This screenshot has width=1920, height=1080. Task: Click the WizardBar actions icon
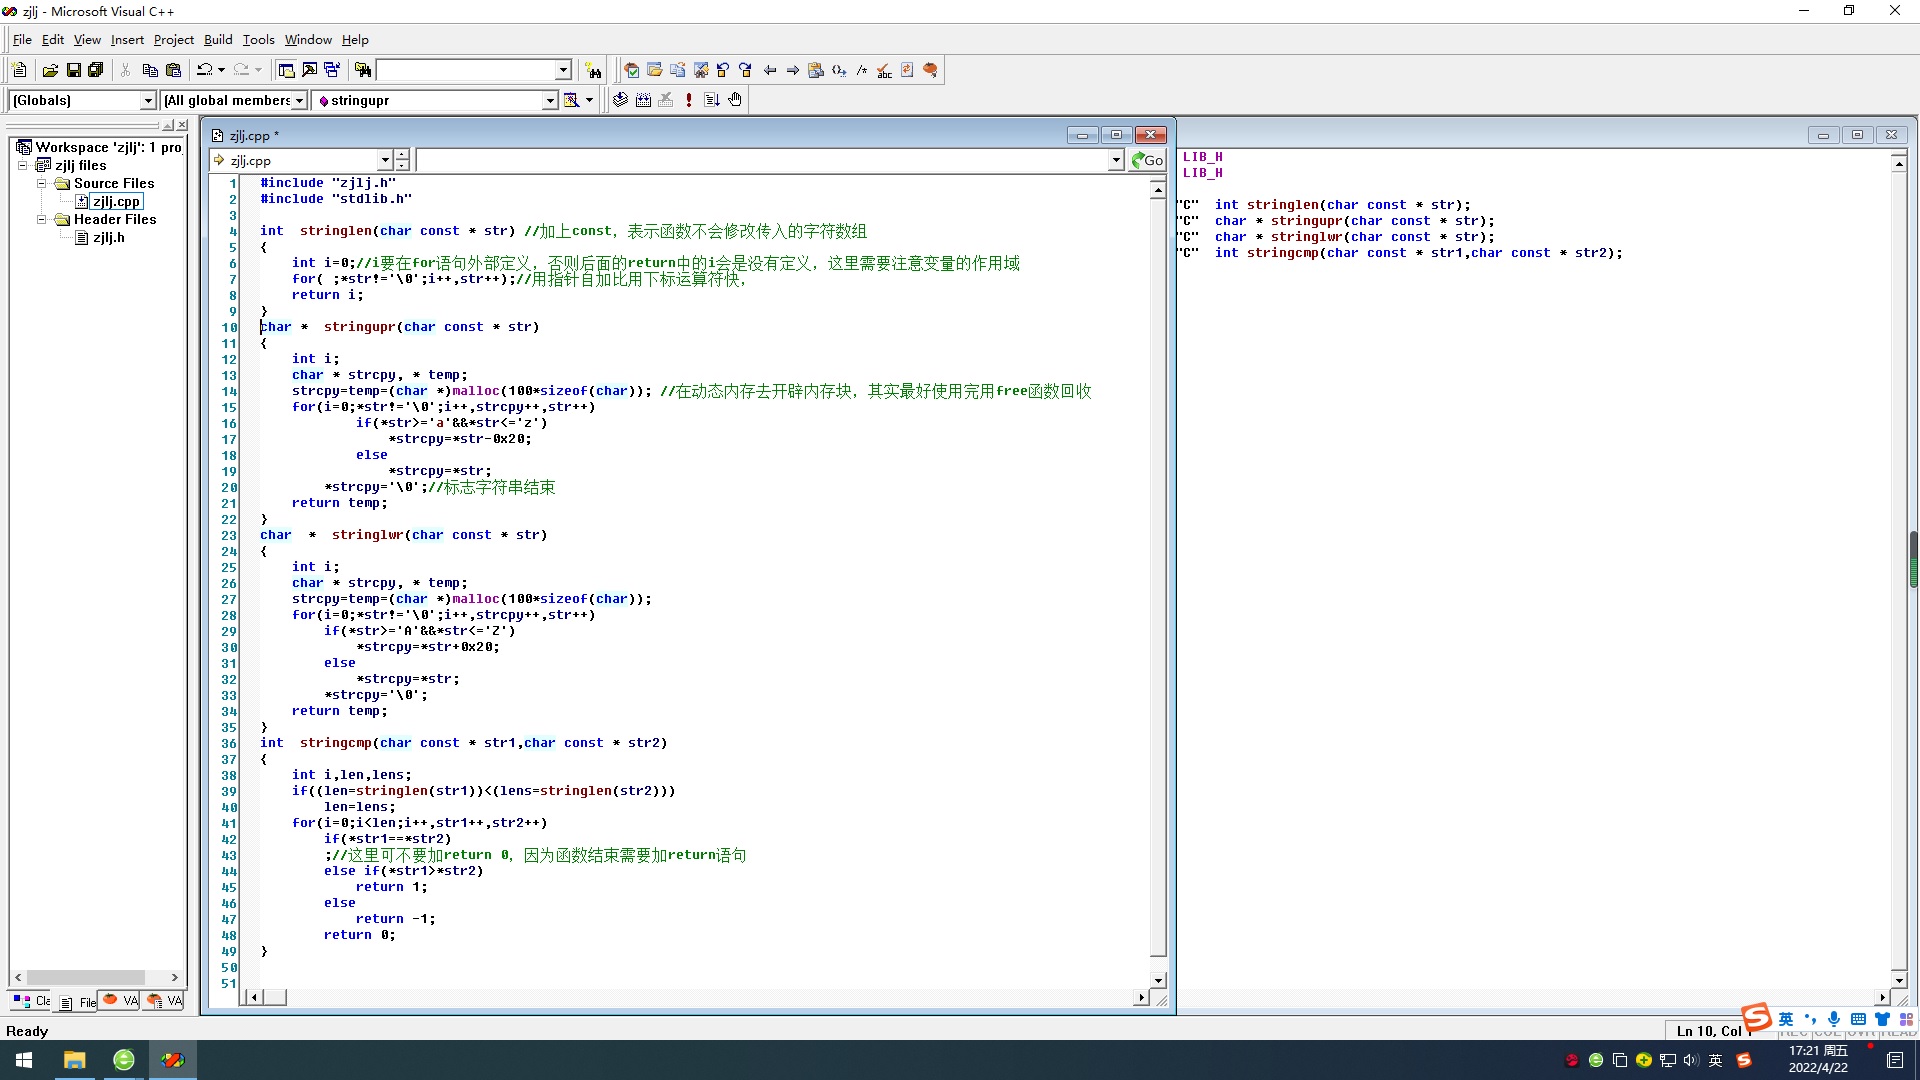(x=571, y=100)
